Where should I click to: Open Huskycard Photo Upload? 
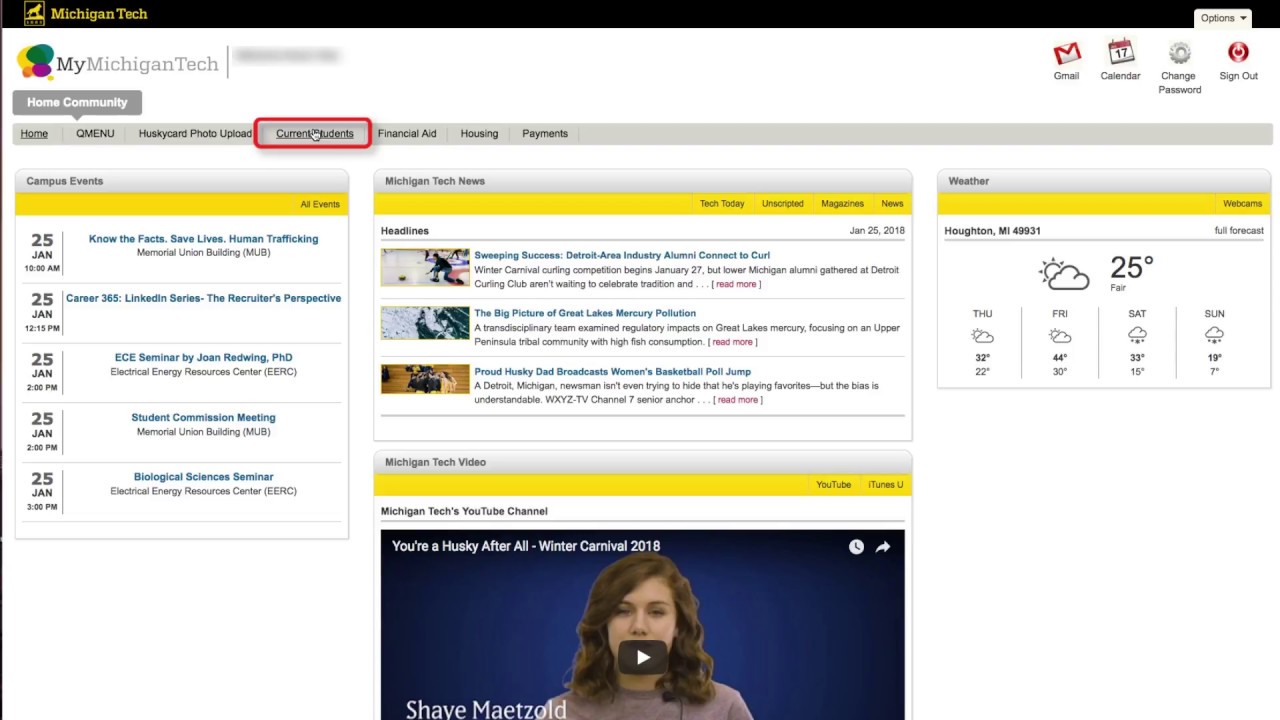195,134
